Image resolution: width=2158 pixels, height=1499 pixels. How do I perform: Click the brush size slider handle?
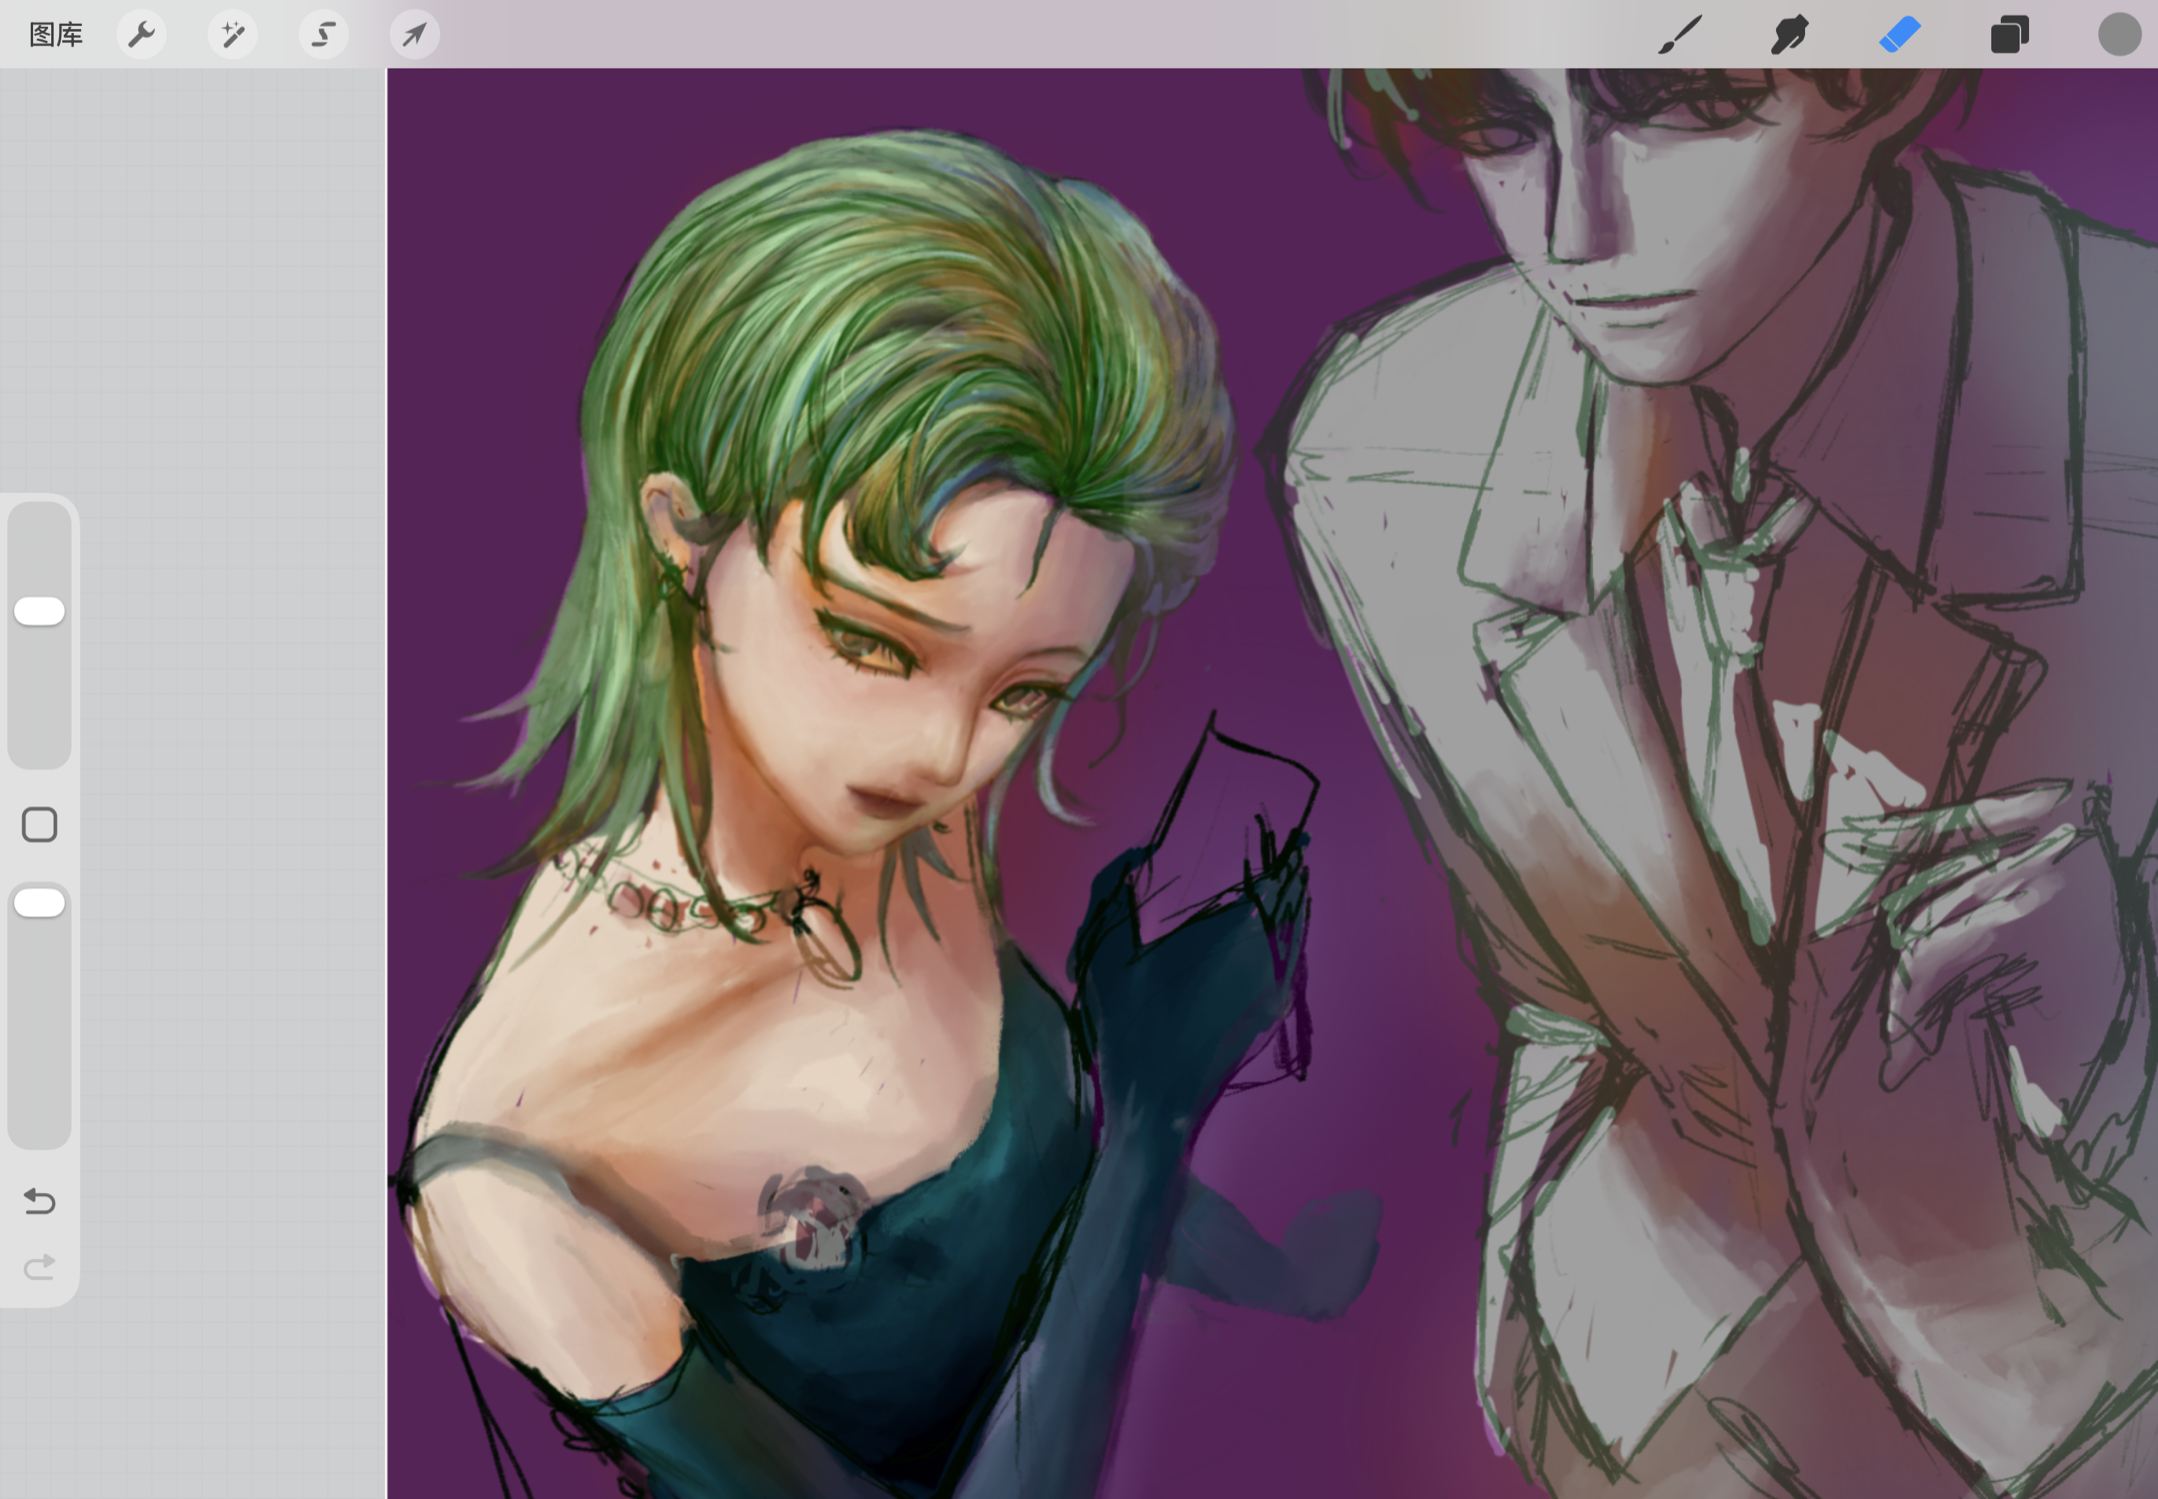pos(39,611)
